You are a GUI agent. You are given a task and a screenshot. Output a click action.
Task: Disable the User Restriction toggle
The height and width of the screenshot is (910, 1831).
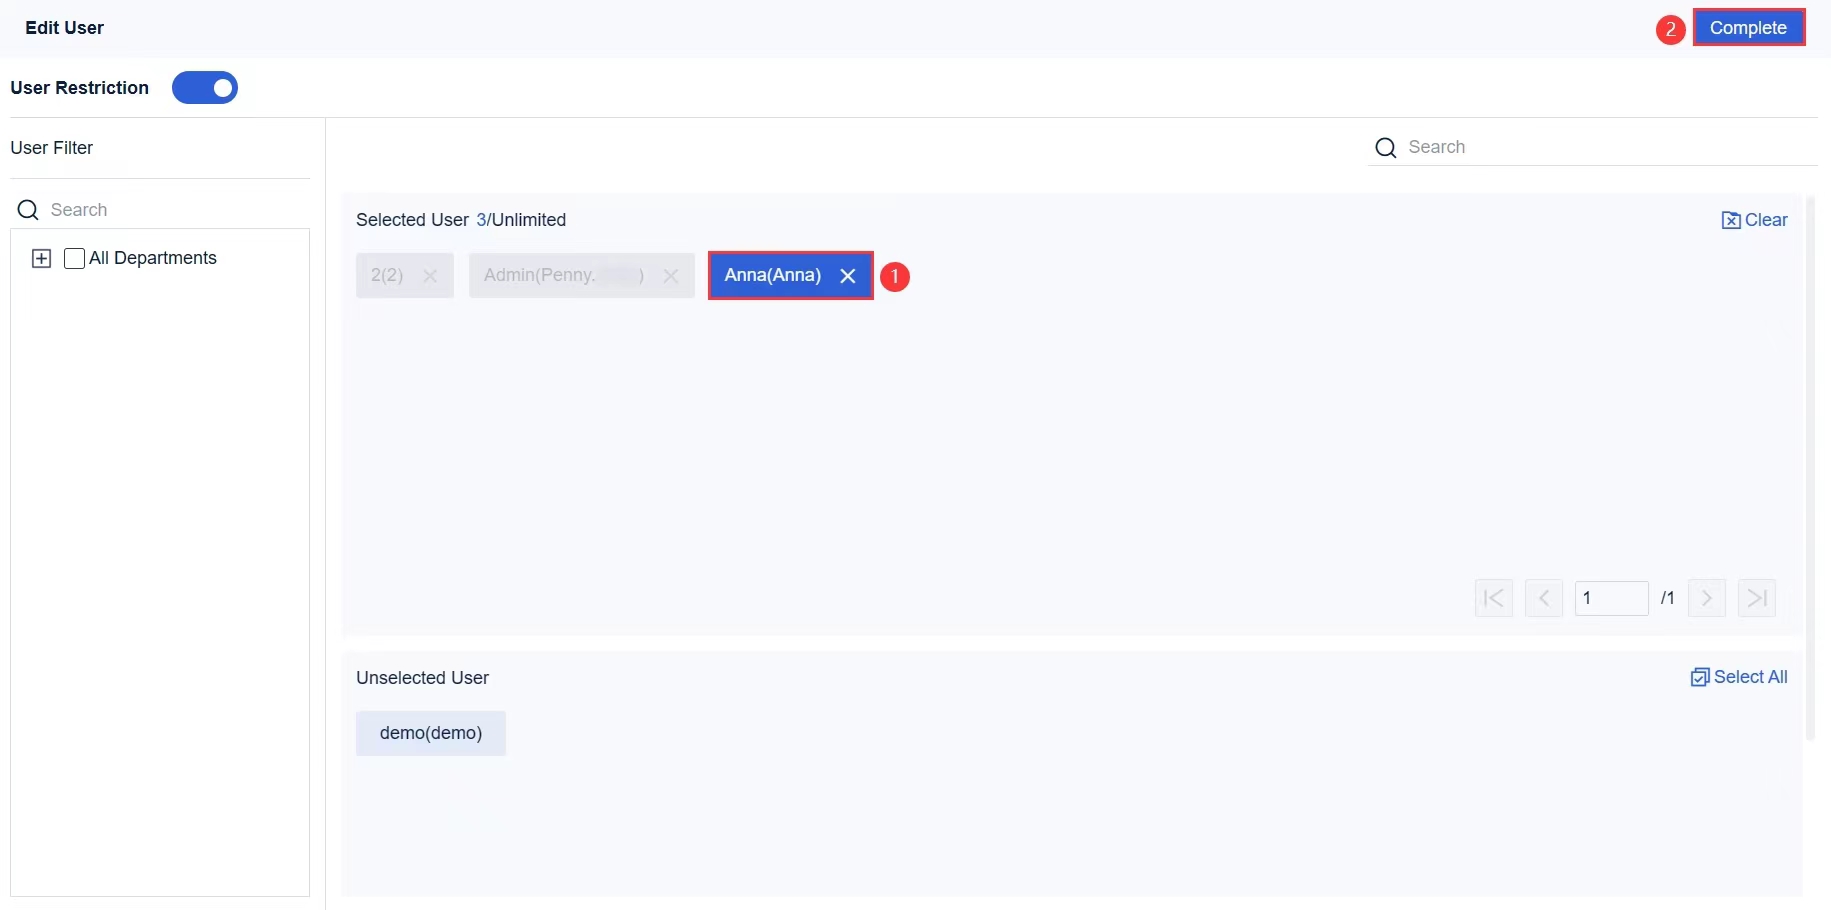tap(205, 88)
